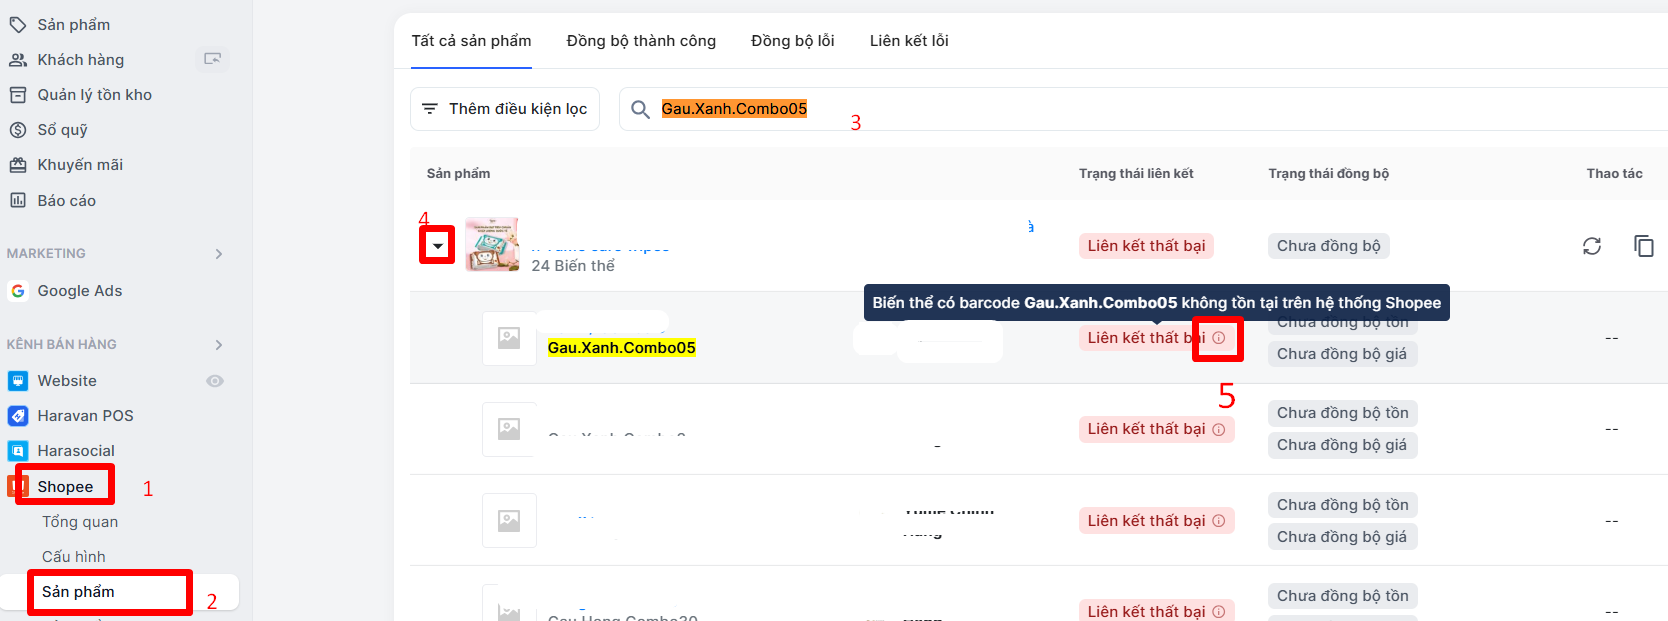Screen dimensions: 1668x621
Task: Click the Trạng thái liên kết column header
Action: [x=1136, y=174]
